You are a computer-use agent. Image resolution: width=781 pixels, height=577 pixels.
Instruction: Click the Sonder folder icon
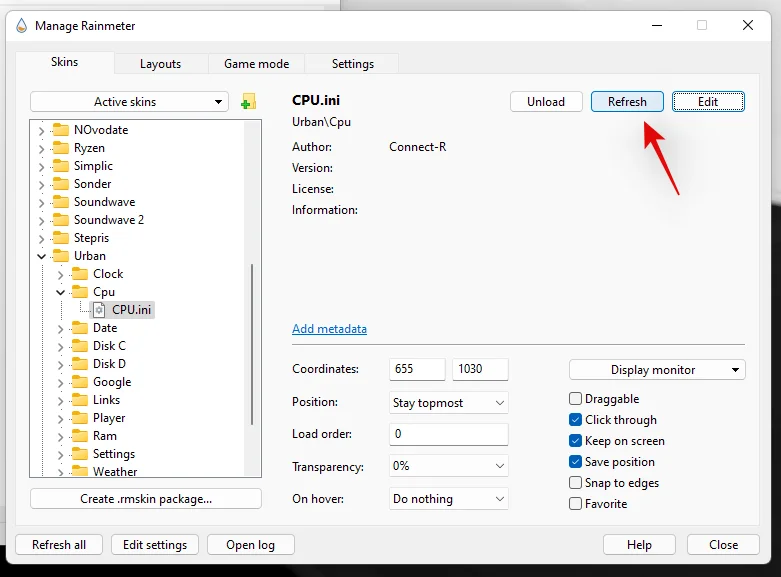61,184
